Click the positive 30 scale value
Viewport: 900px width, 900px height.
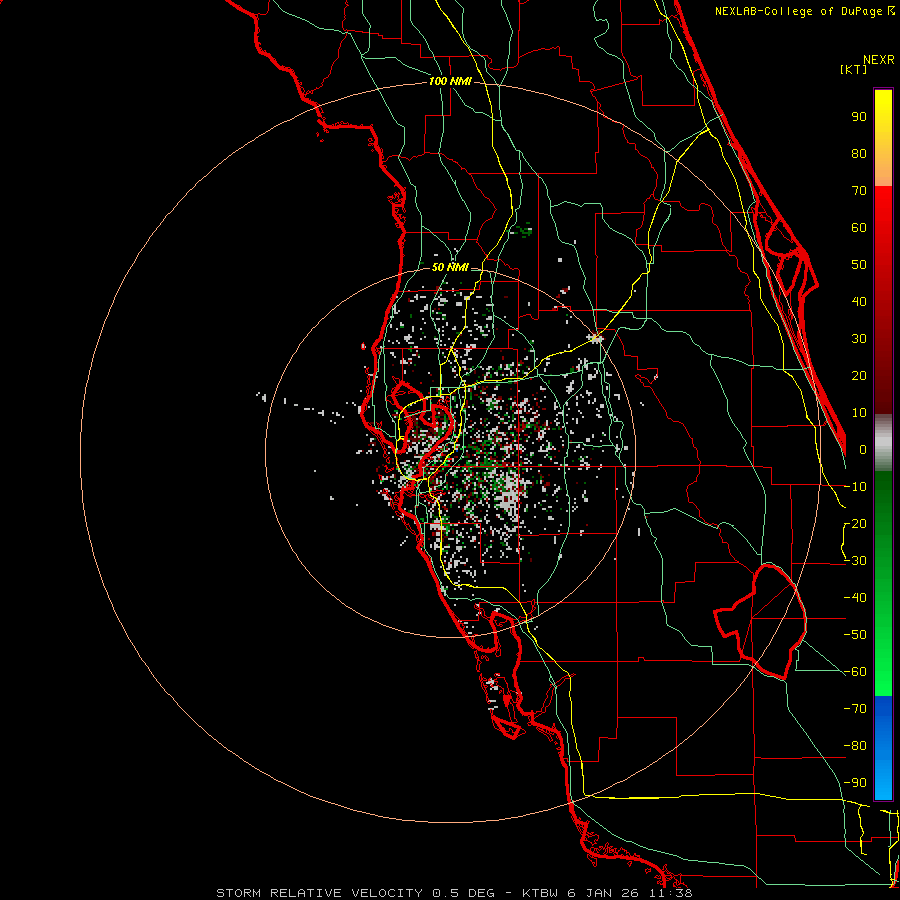[859, 339]
